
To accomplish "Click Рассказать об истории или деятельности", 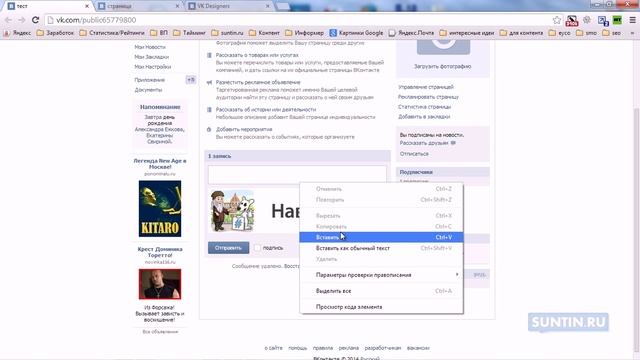I will click(266, 109).
